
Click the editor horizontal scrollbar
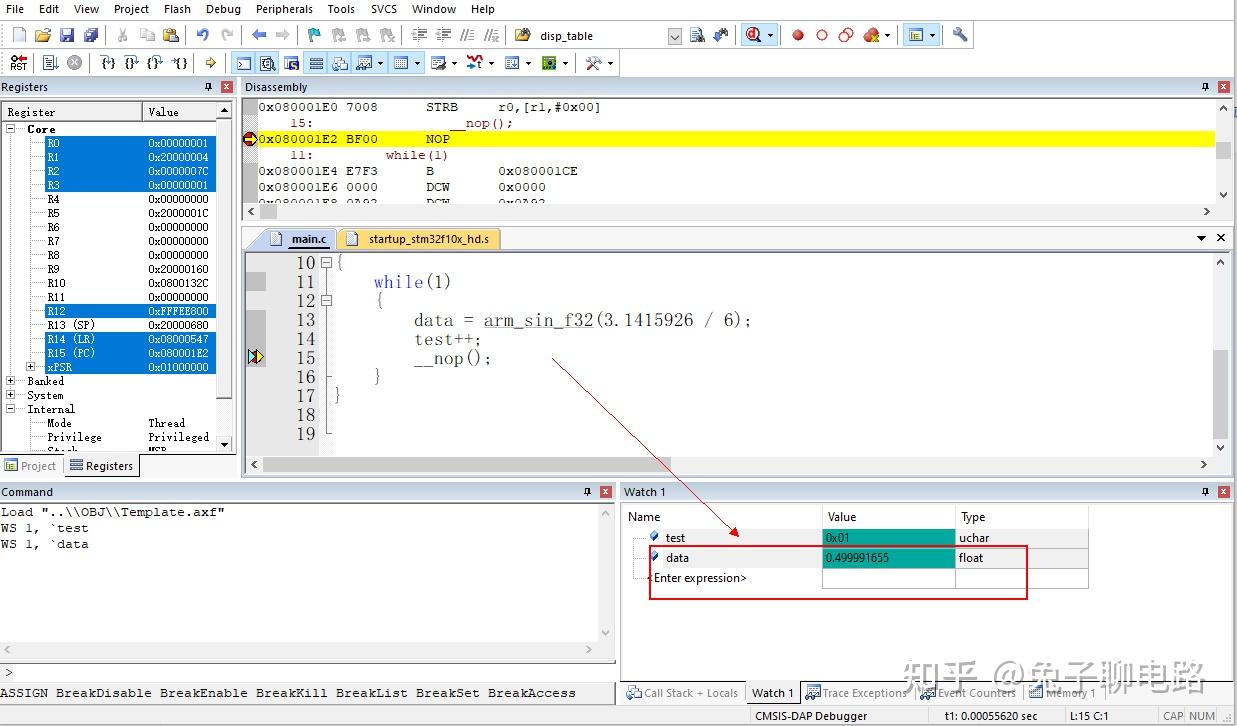[x=731, y=464]
